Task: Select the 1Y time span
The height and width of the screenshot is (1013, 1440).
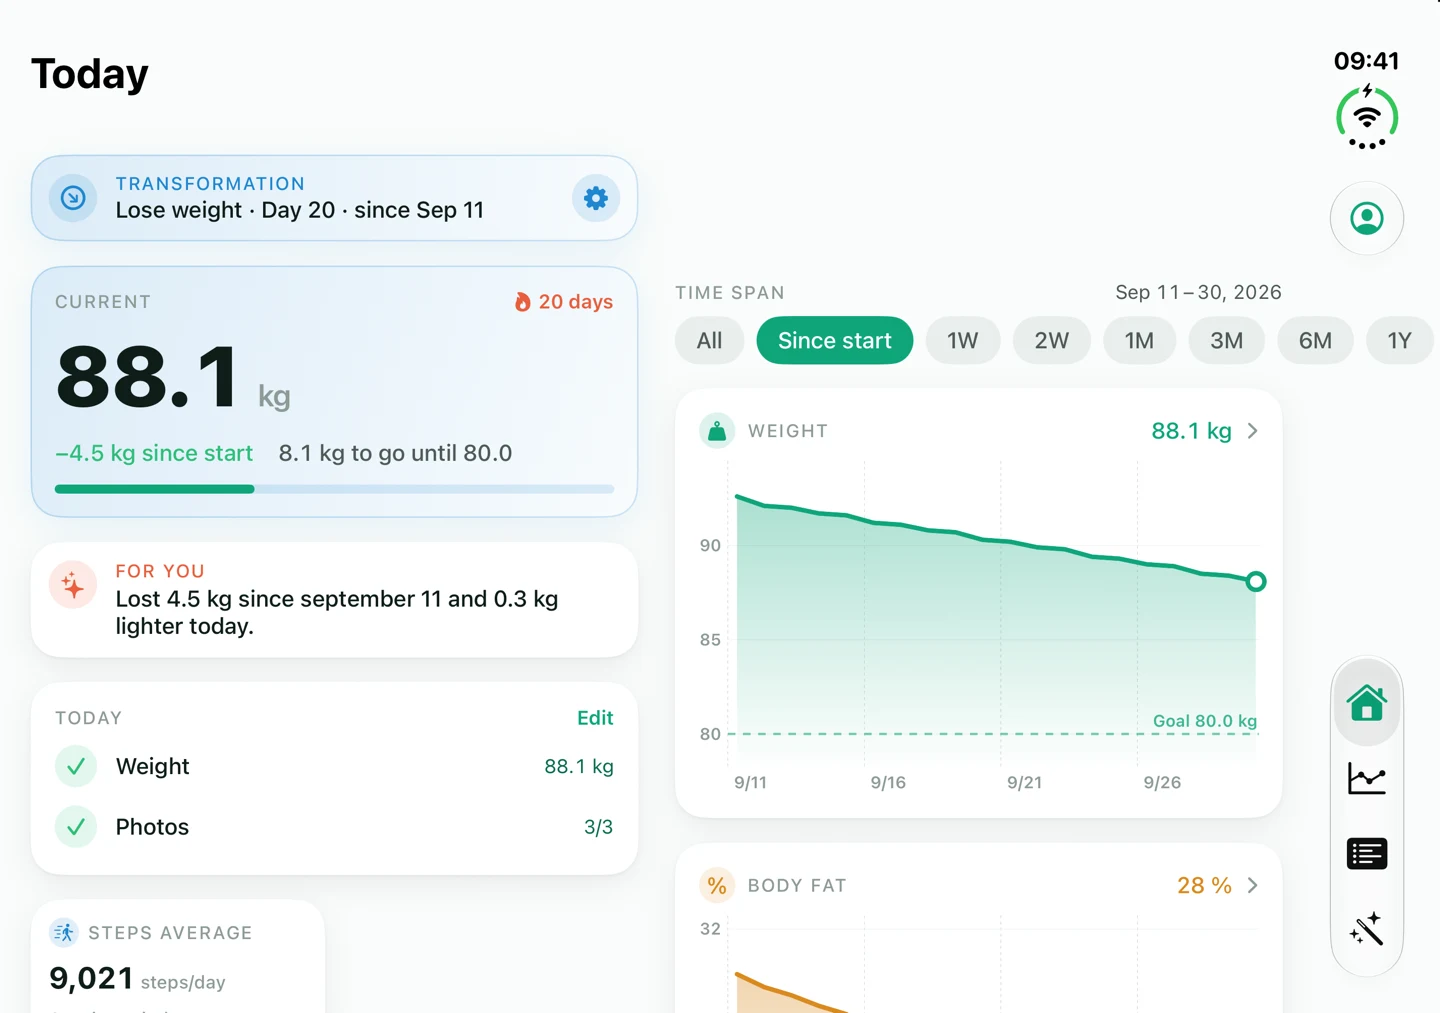Action: pos(1399,341)
